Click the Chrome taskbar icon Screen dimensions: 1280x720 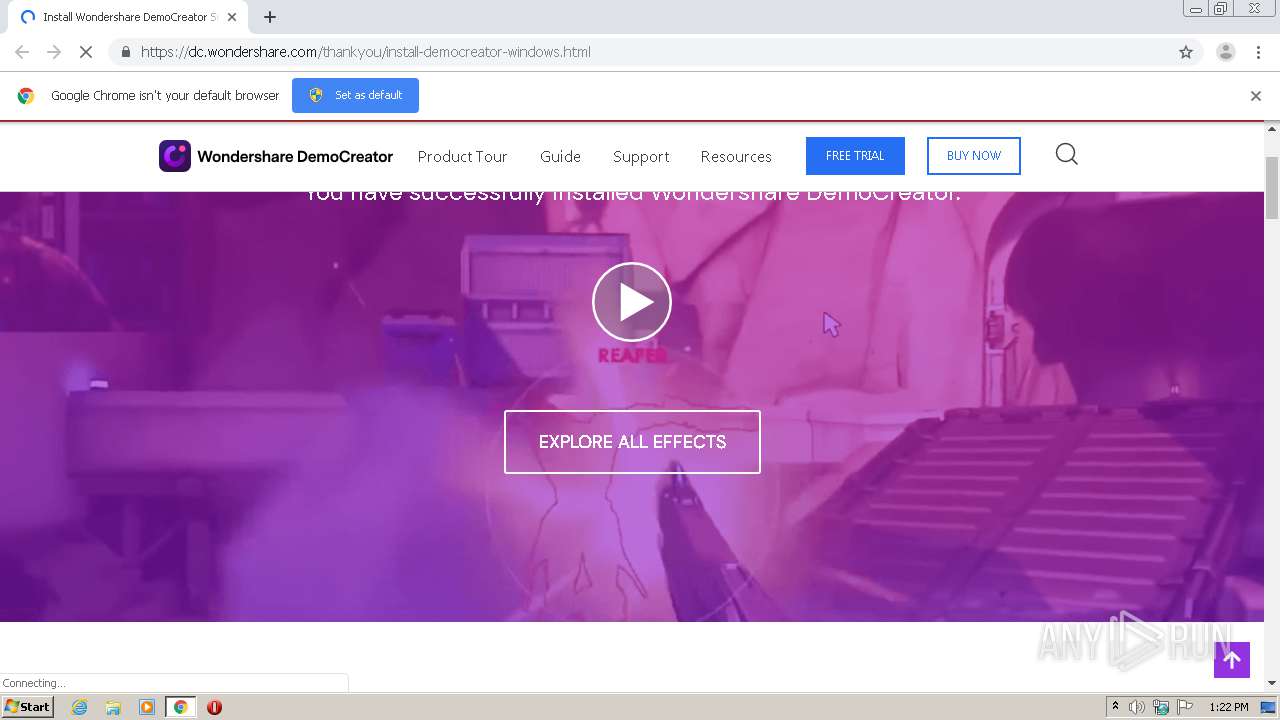(180, 707)
